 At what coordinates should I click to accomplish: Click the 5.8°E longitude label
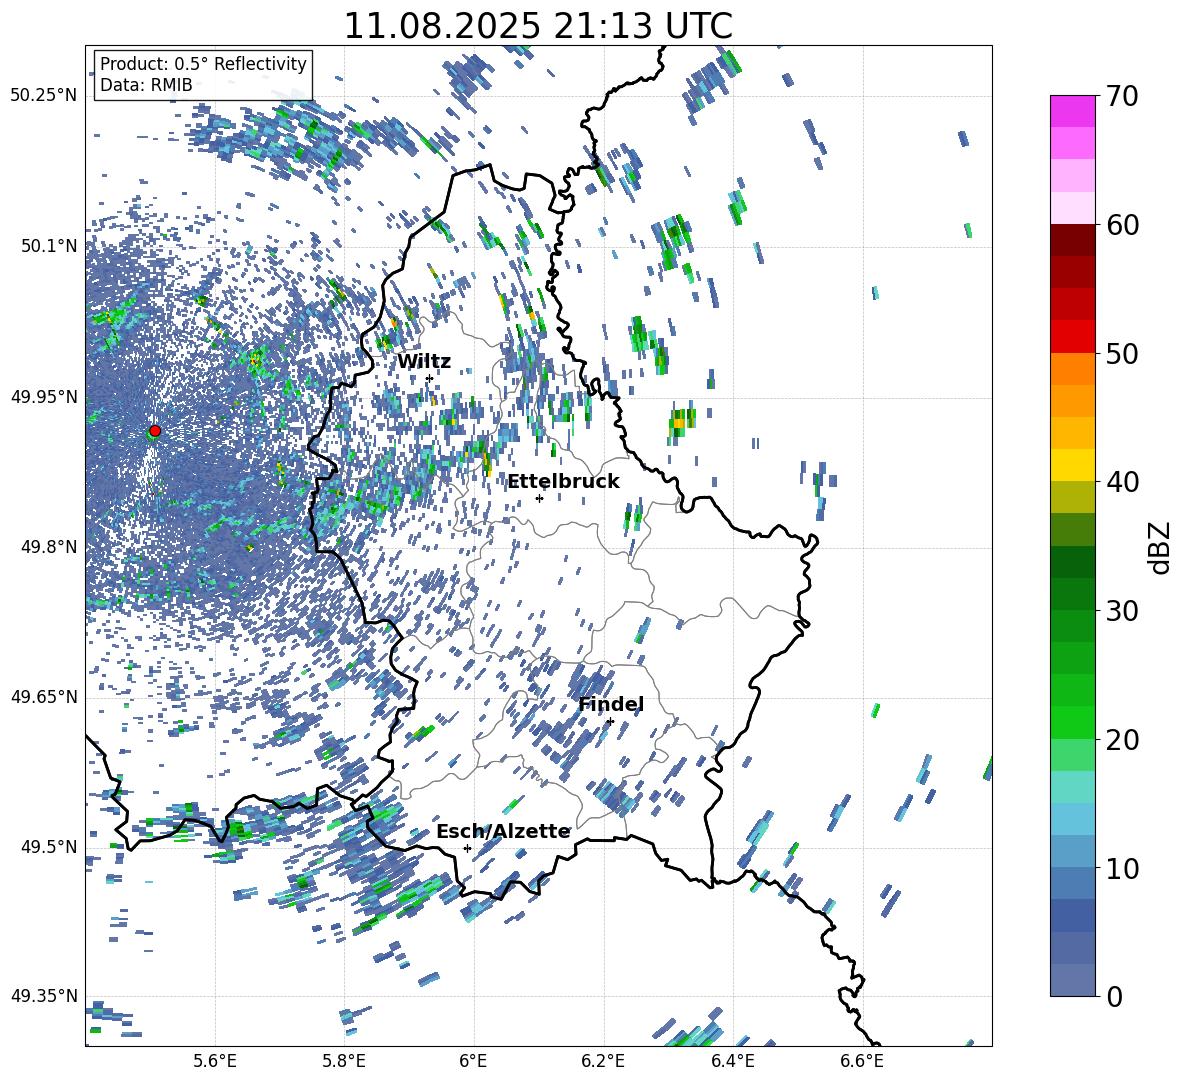pyautogui.click(x=344, y=1061)
